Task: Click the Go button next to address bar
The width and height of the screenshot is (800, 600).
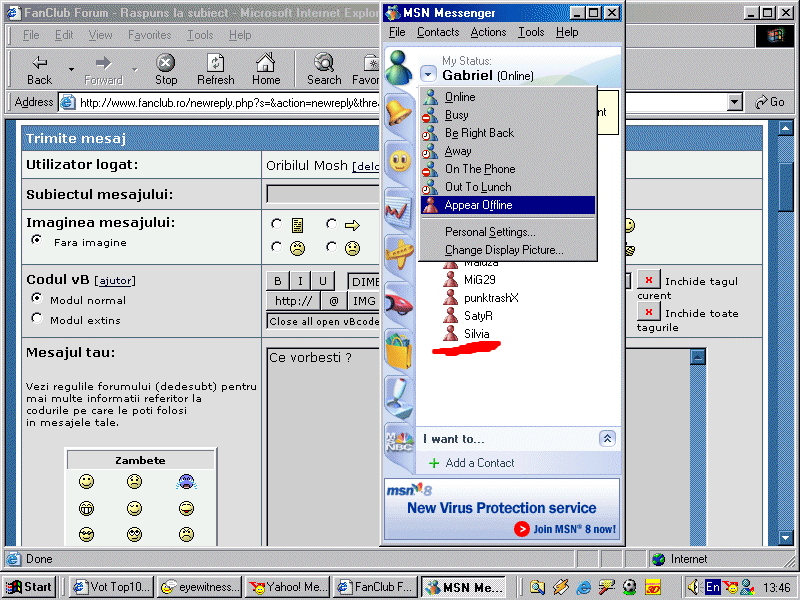Action: pyautogui.click(x=770, y=102)
